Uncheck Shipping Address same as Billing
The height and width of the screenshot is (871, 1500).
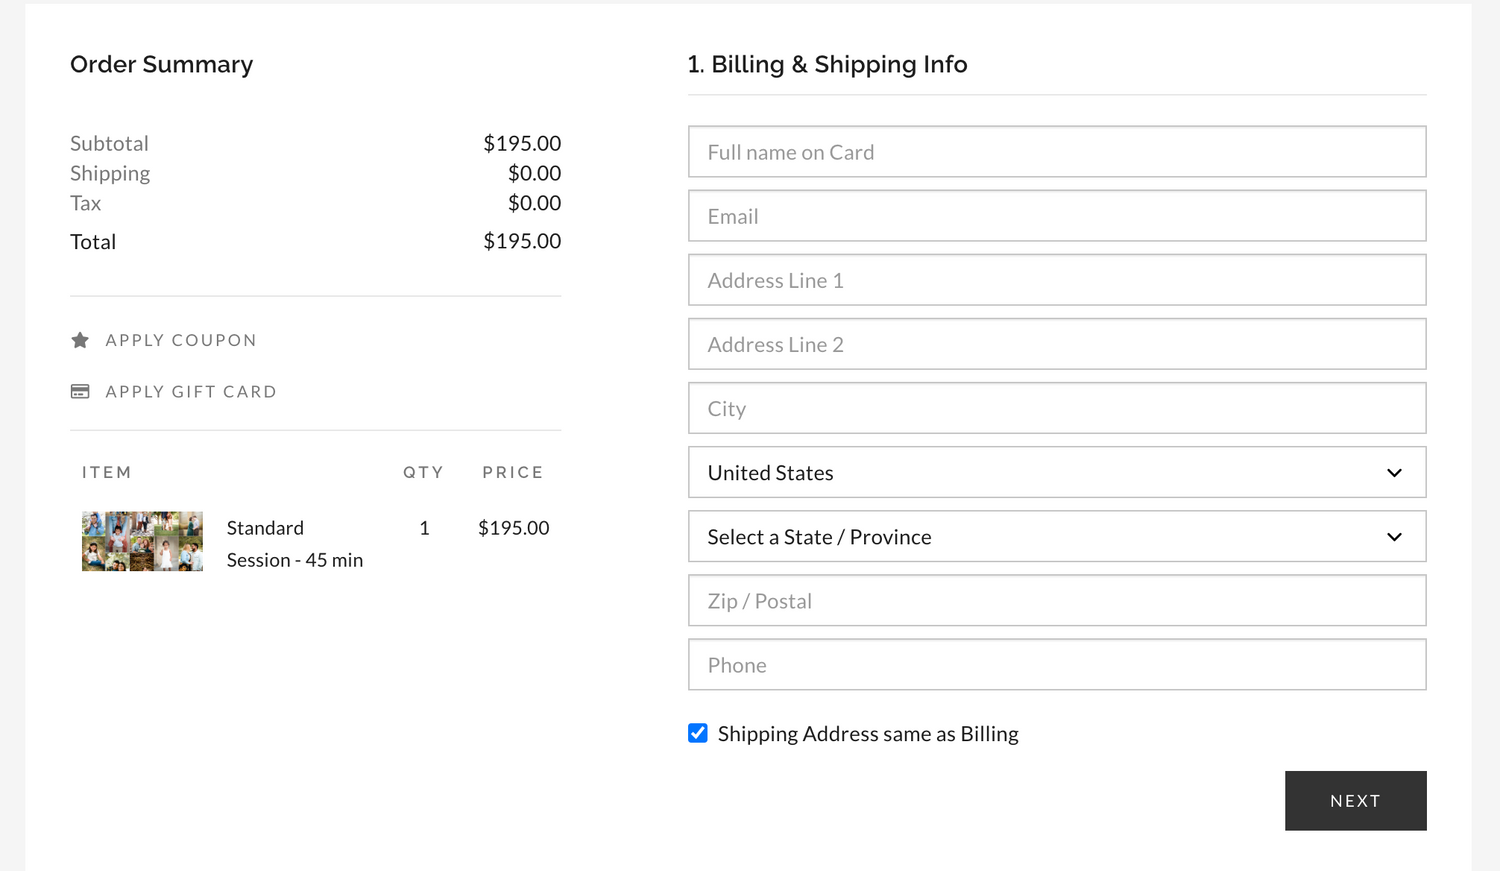(x=698, y=733)
